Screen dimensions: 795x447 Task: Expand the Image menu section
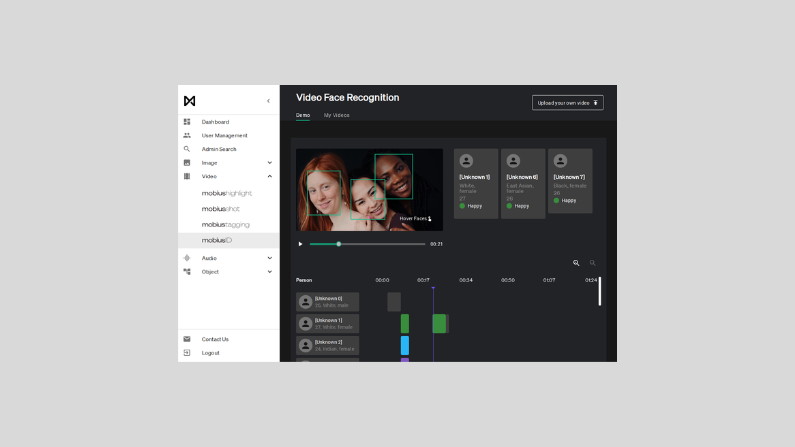pos(269,162)
